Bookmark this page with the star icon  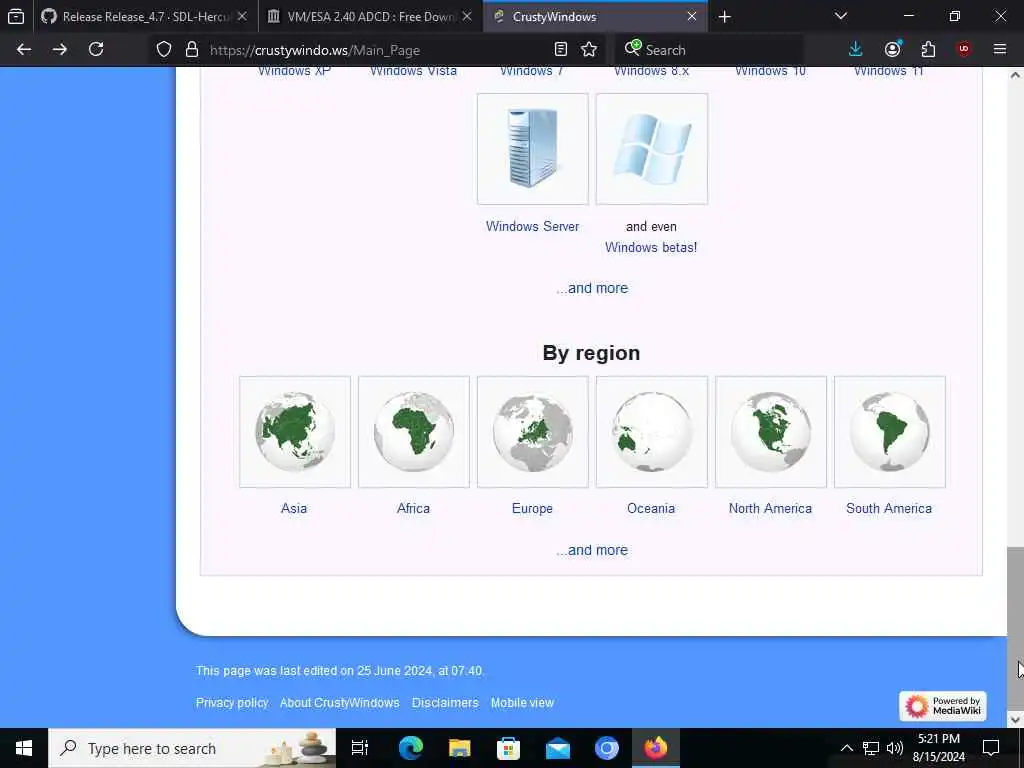[589, 50]
